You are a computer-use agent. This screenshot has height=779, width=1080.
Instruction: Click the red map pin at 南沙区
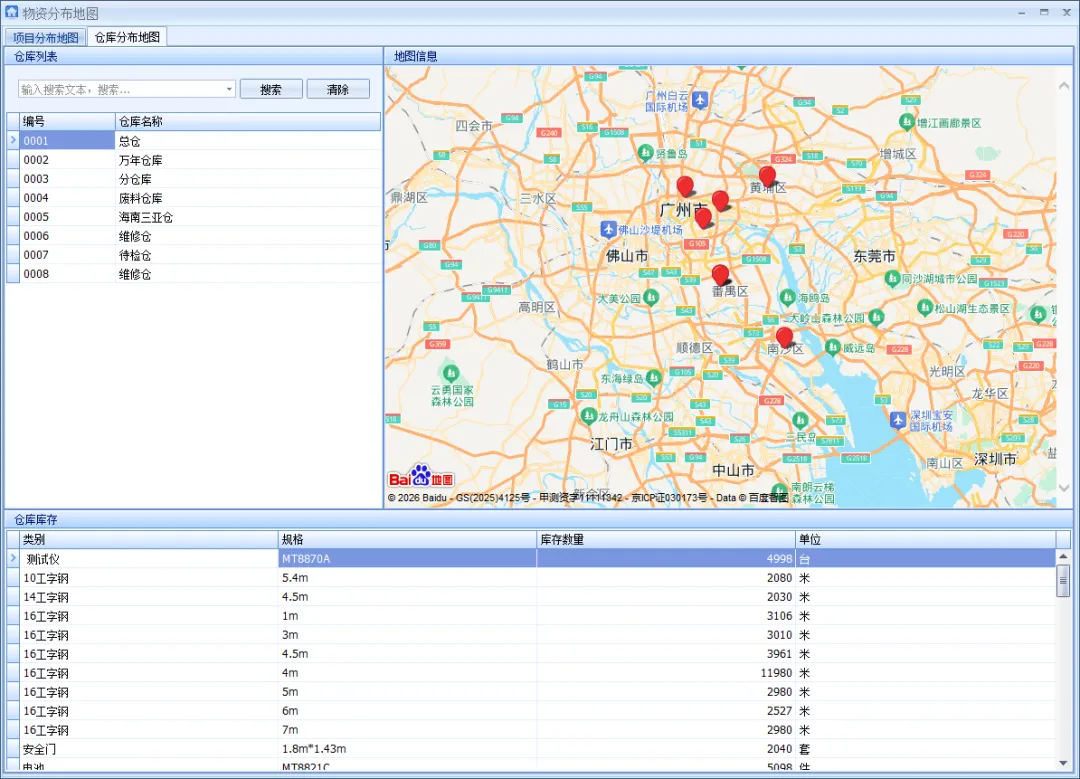[x=784, y=337]
